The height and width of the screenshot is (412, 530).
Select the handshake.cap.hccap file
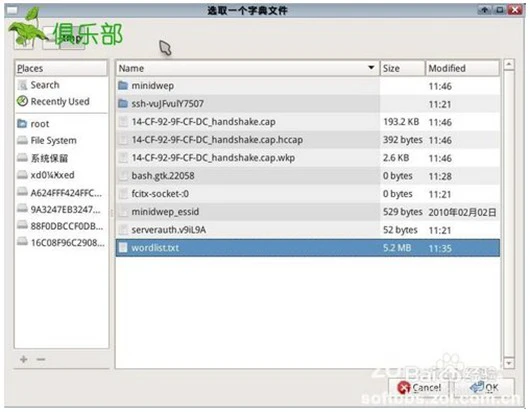pos(307,140)
